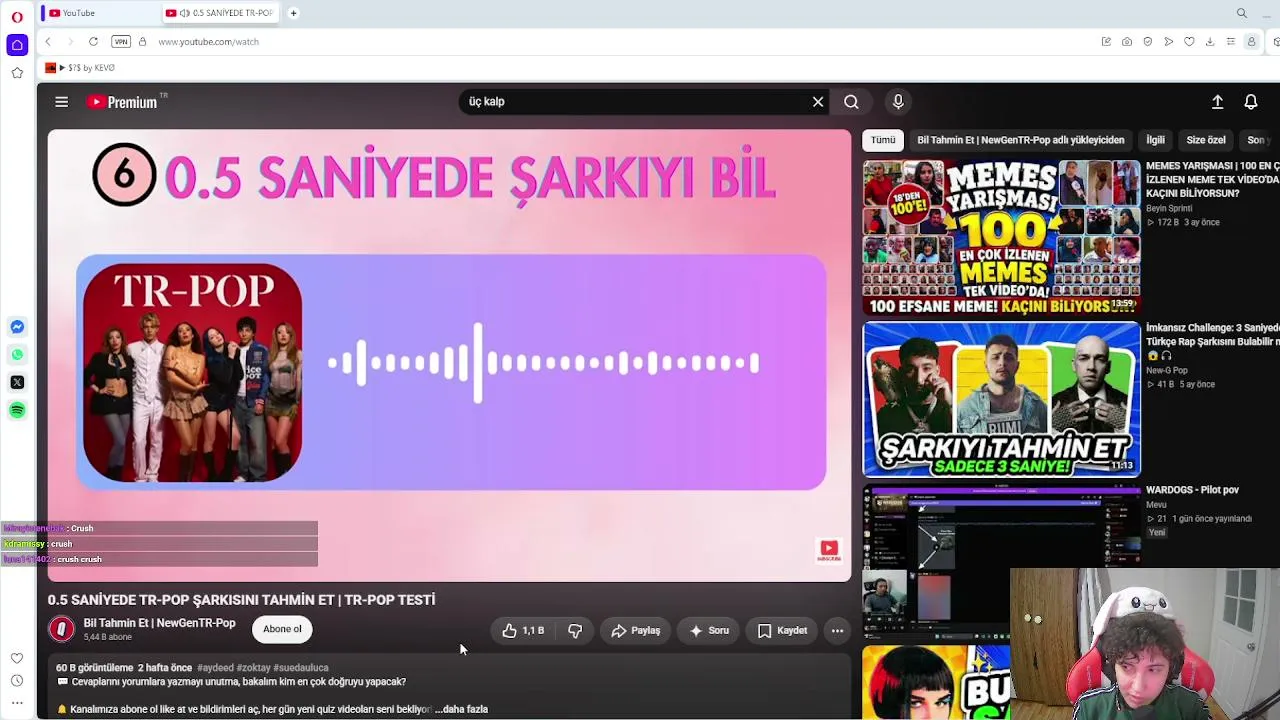Open the YouTube create/upload button

coord(1217,102)
